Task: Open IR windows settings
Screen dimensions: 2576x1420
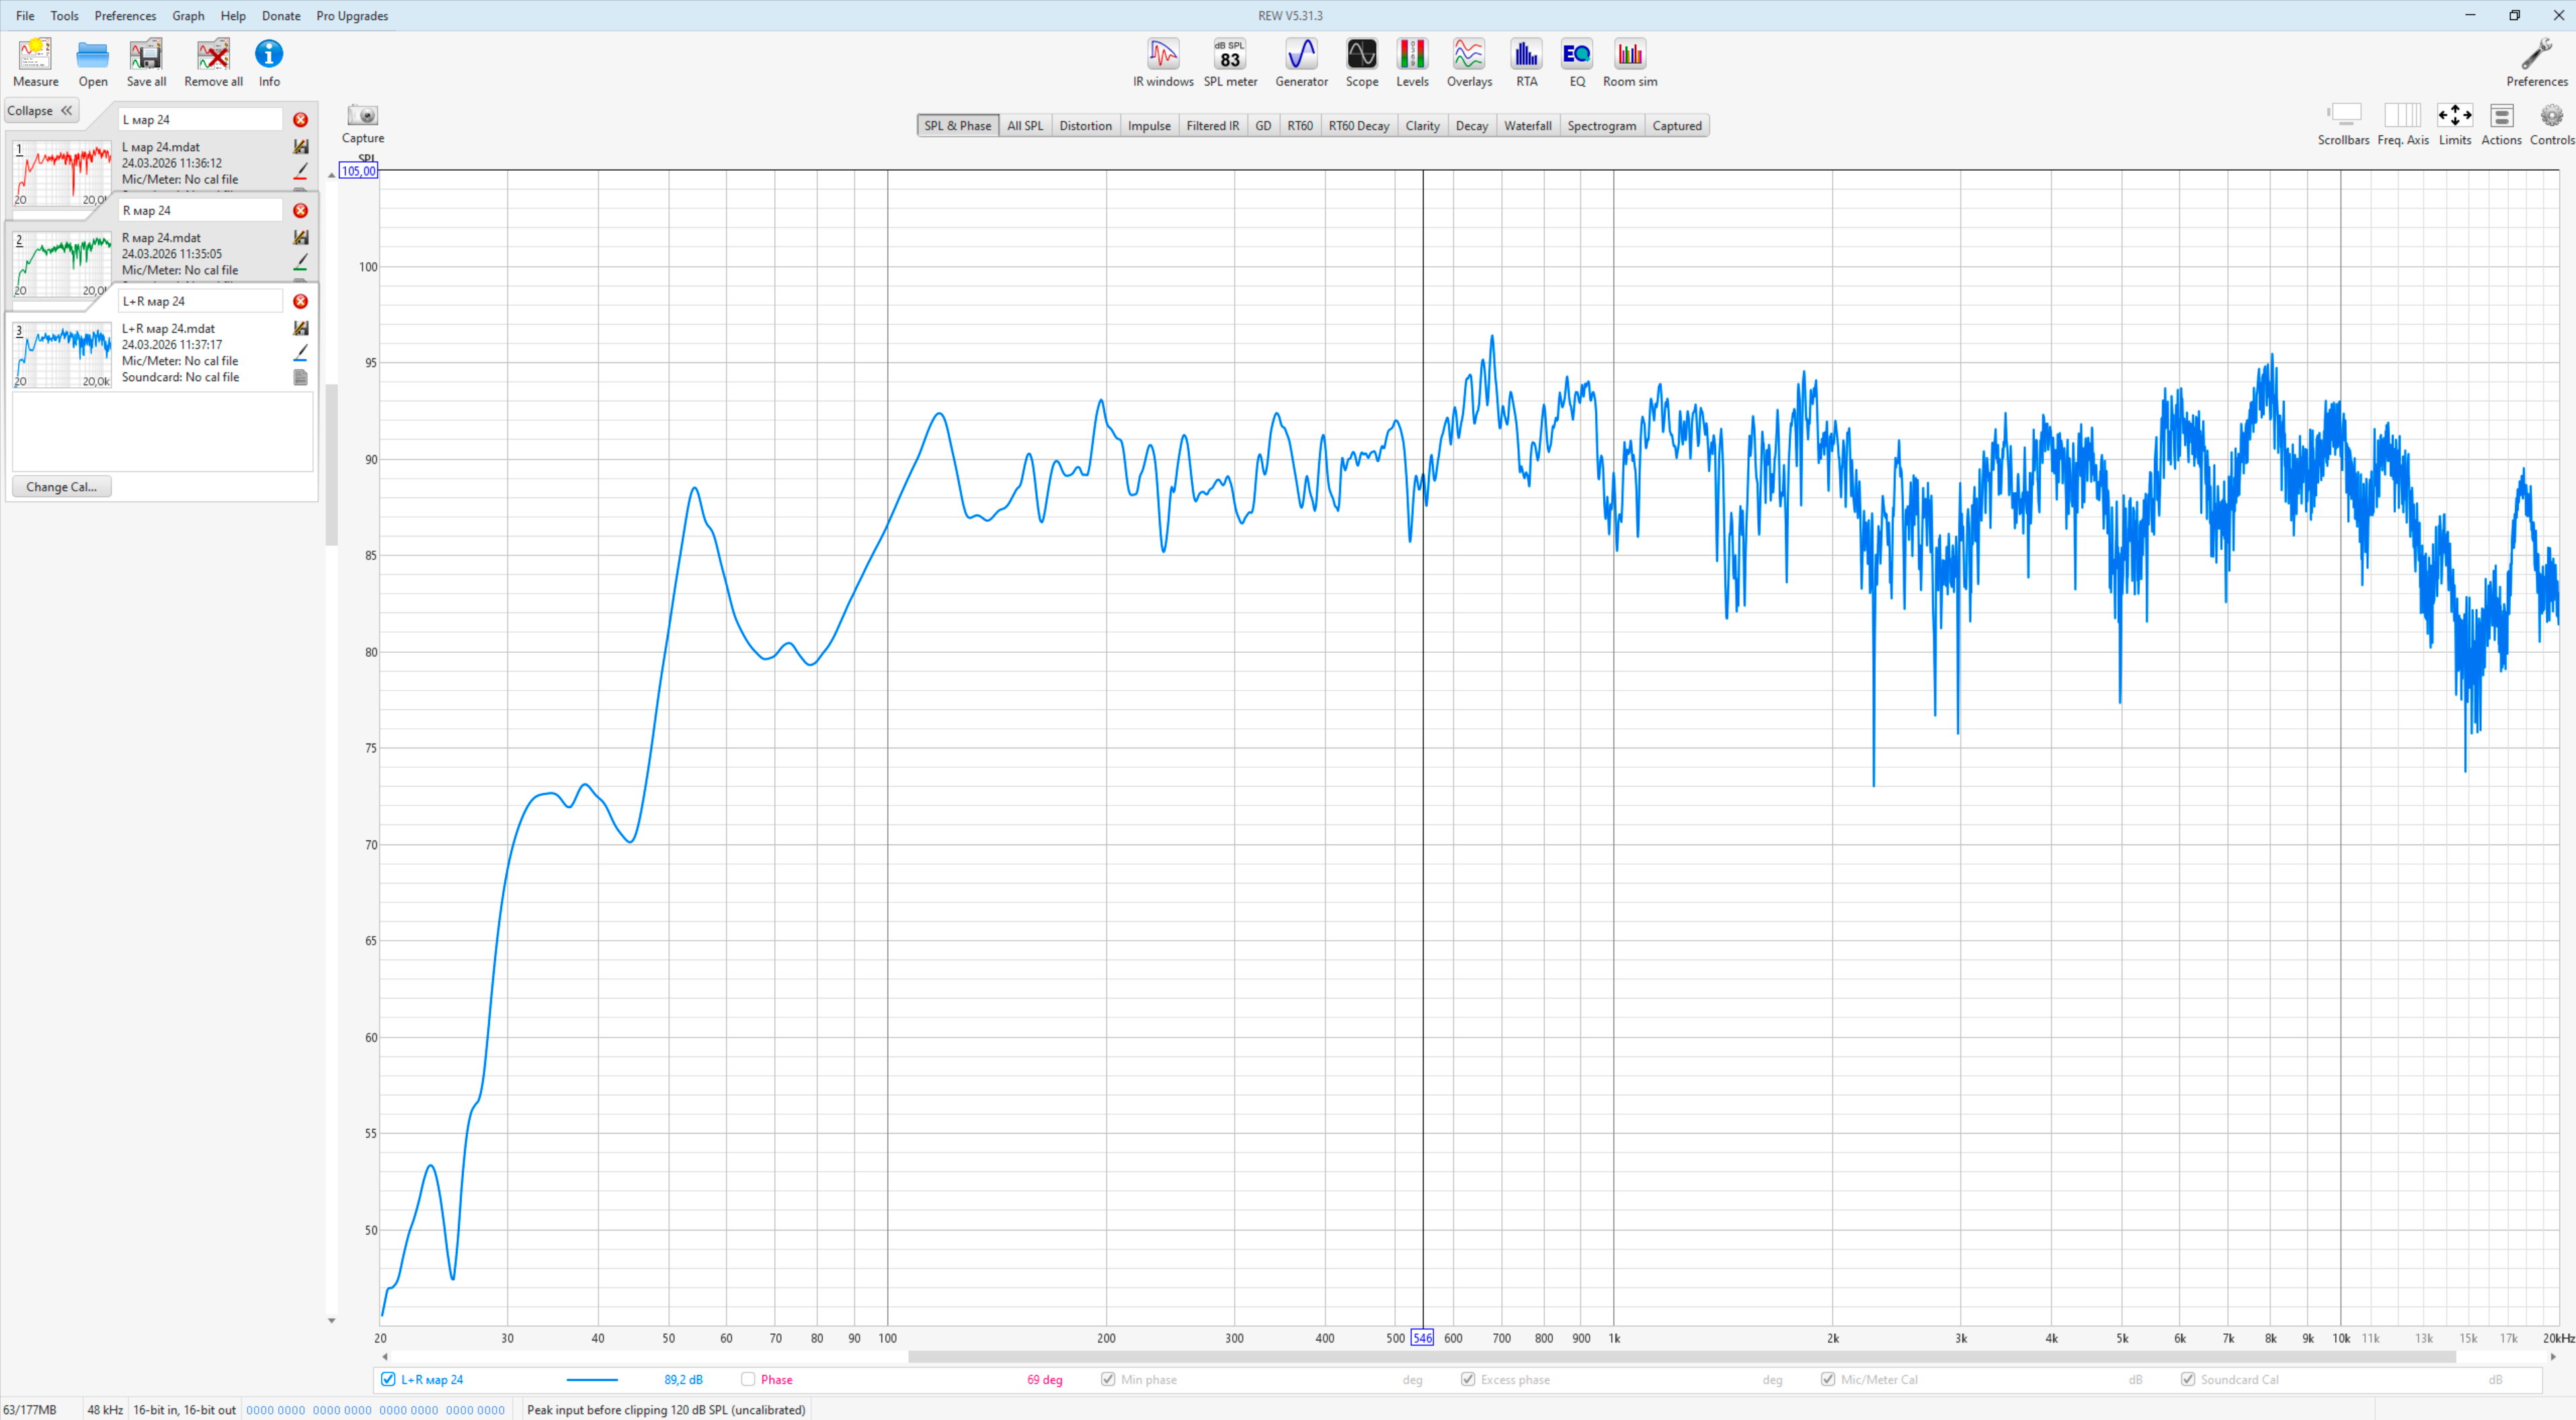Action: click(1162, 62)
